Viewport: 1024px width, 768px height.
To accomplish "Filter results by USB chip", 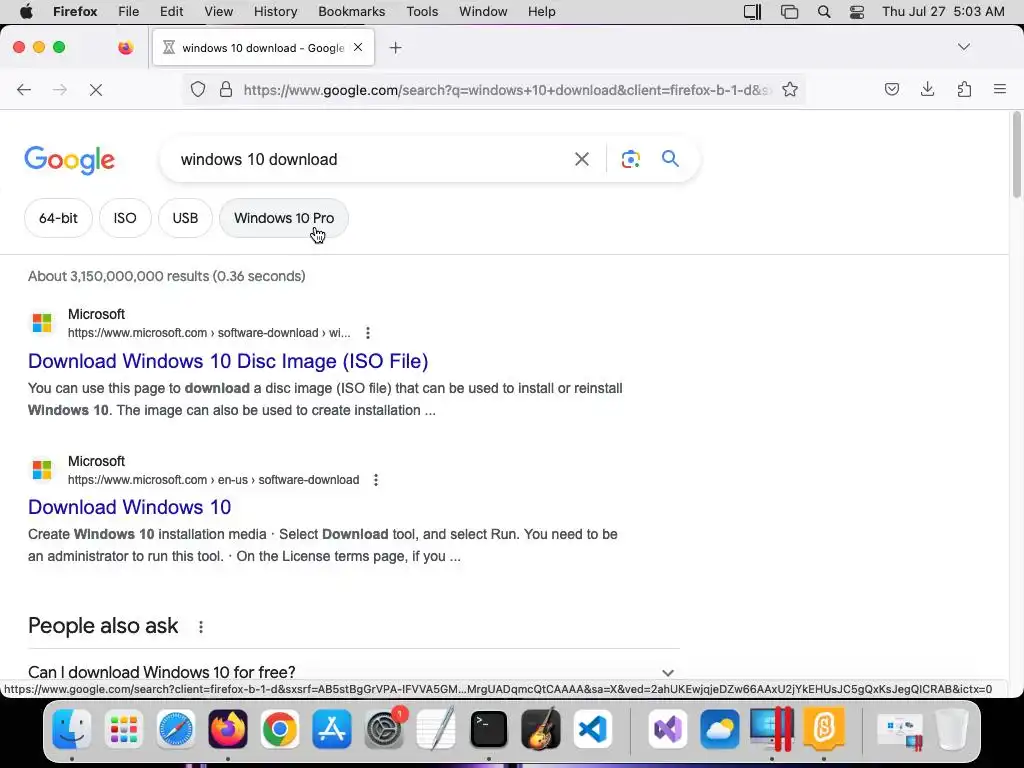I will [185, 218].
